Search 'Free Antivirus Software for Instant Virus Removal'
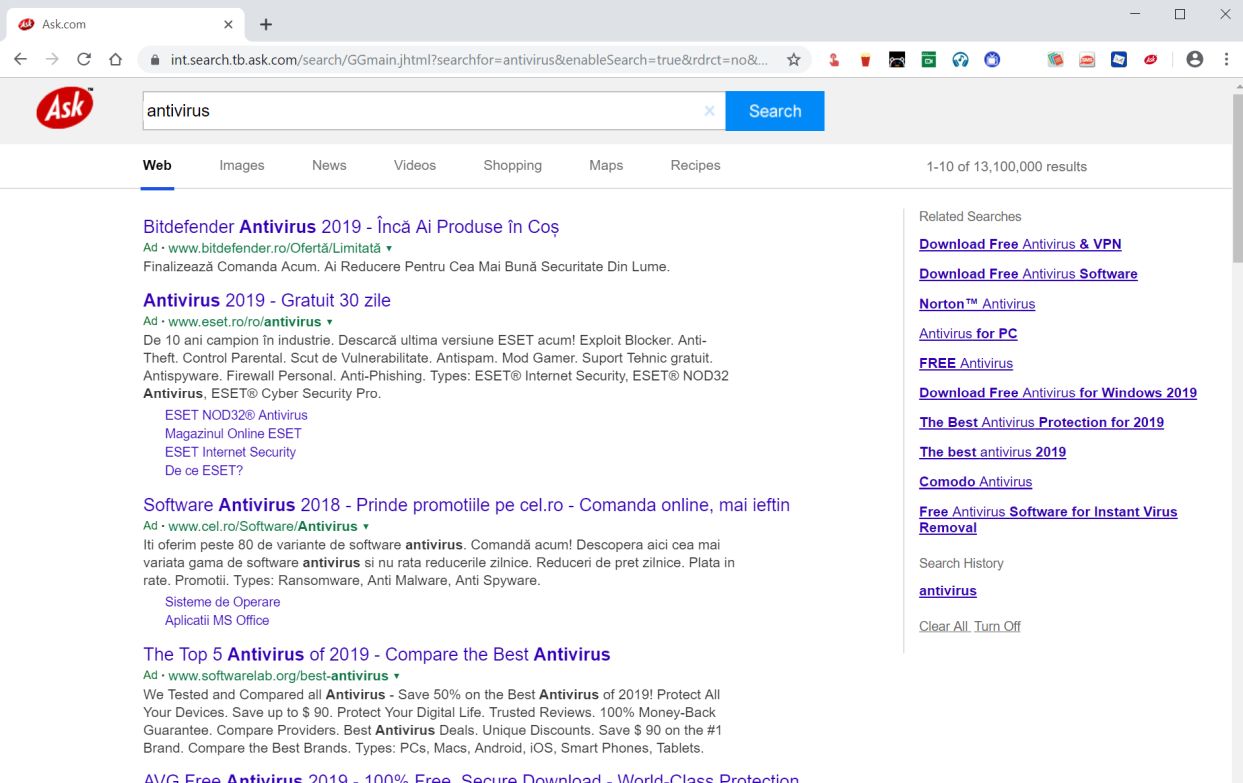 coord(1048,519)
